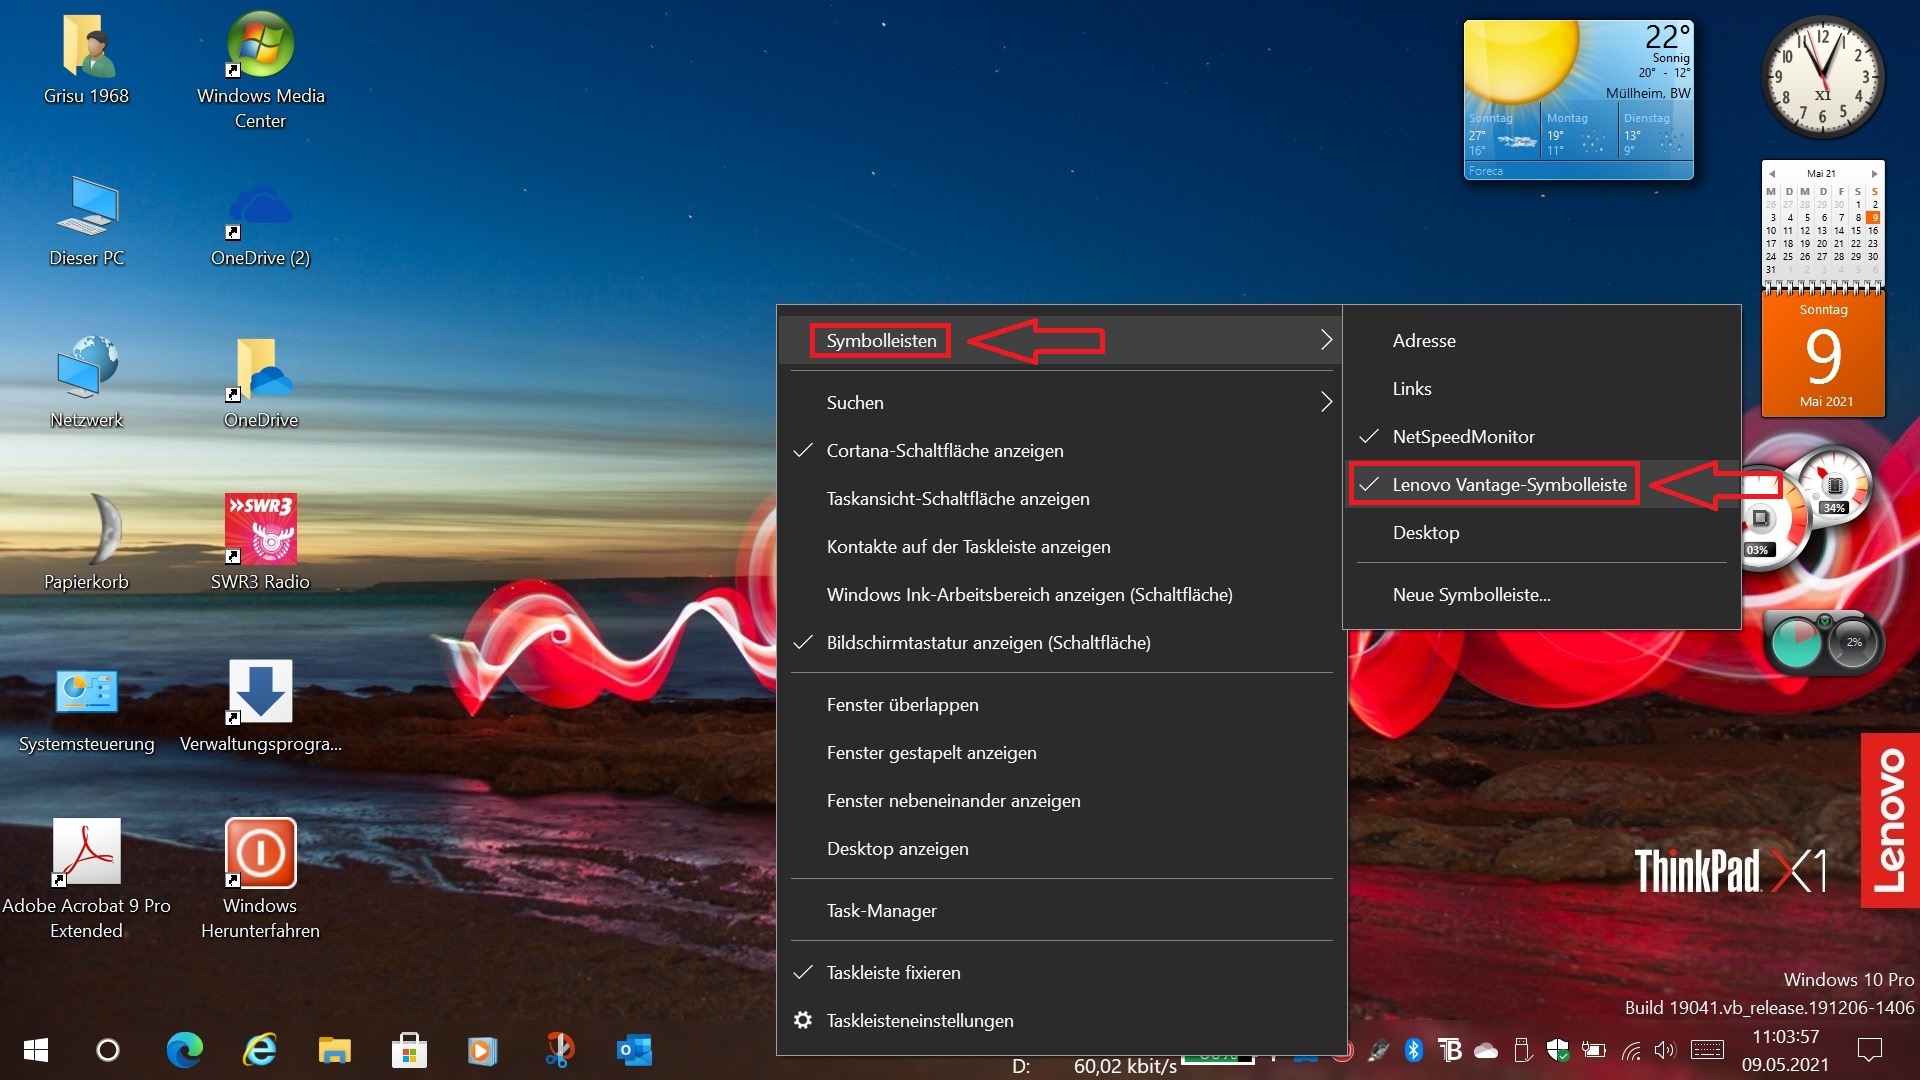Toggle Cortana-Schaltfläche anzeigen
Viewport: 1920px width, 1080px height.
[1062, 451]
